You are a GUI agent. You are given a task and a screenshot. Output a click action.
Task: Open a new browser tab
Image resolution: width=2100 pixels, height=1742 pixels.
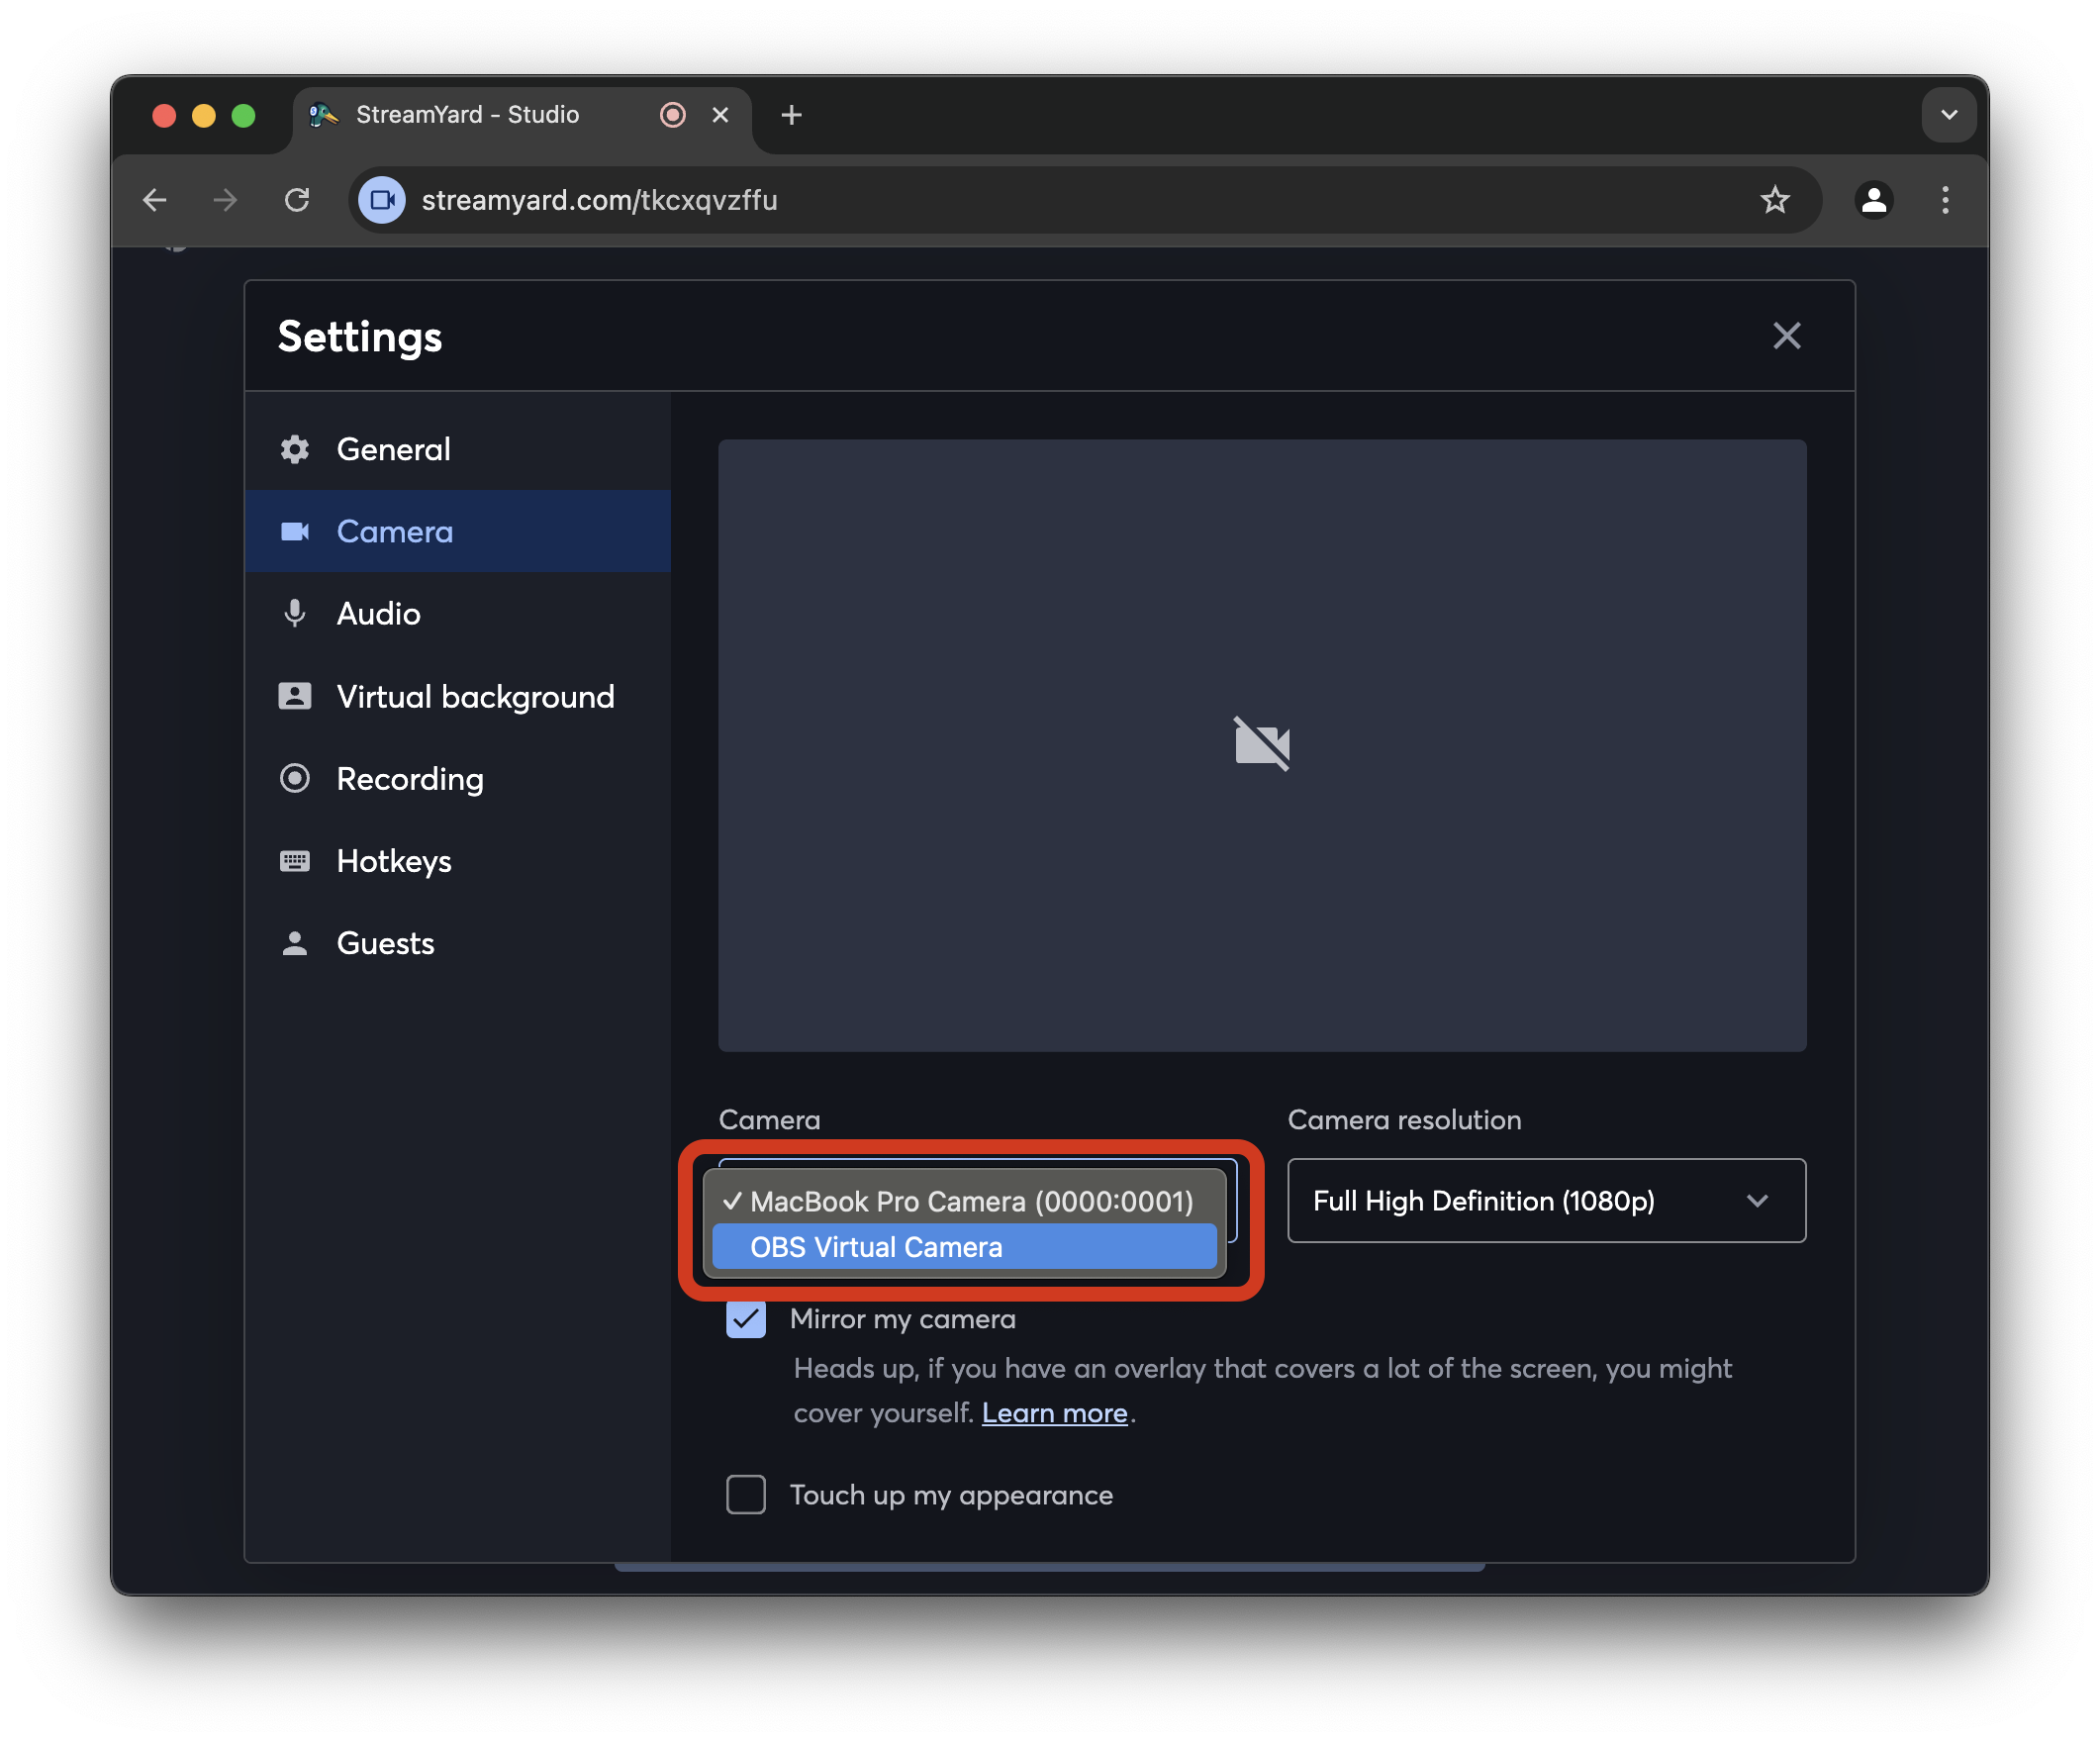(791, 115)
